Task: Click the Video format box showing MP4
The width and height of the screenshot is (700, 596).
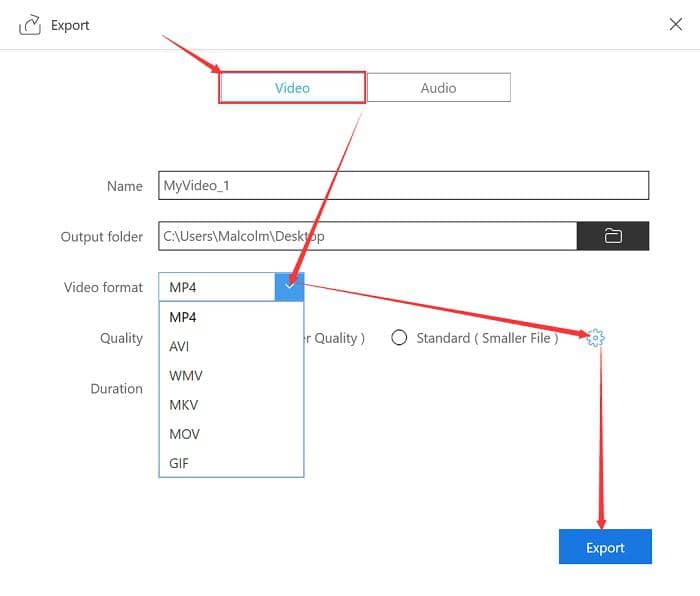Action: [x=216, y=287]
